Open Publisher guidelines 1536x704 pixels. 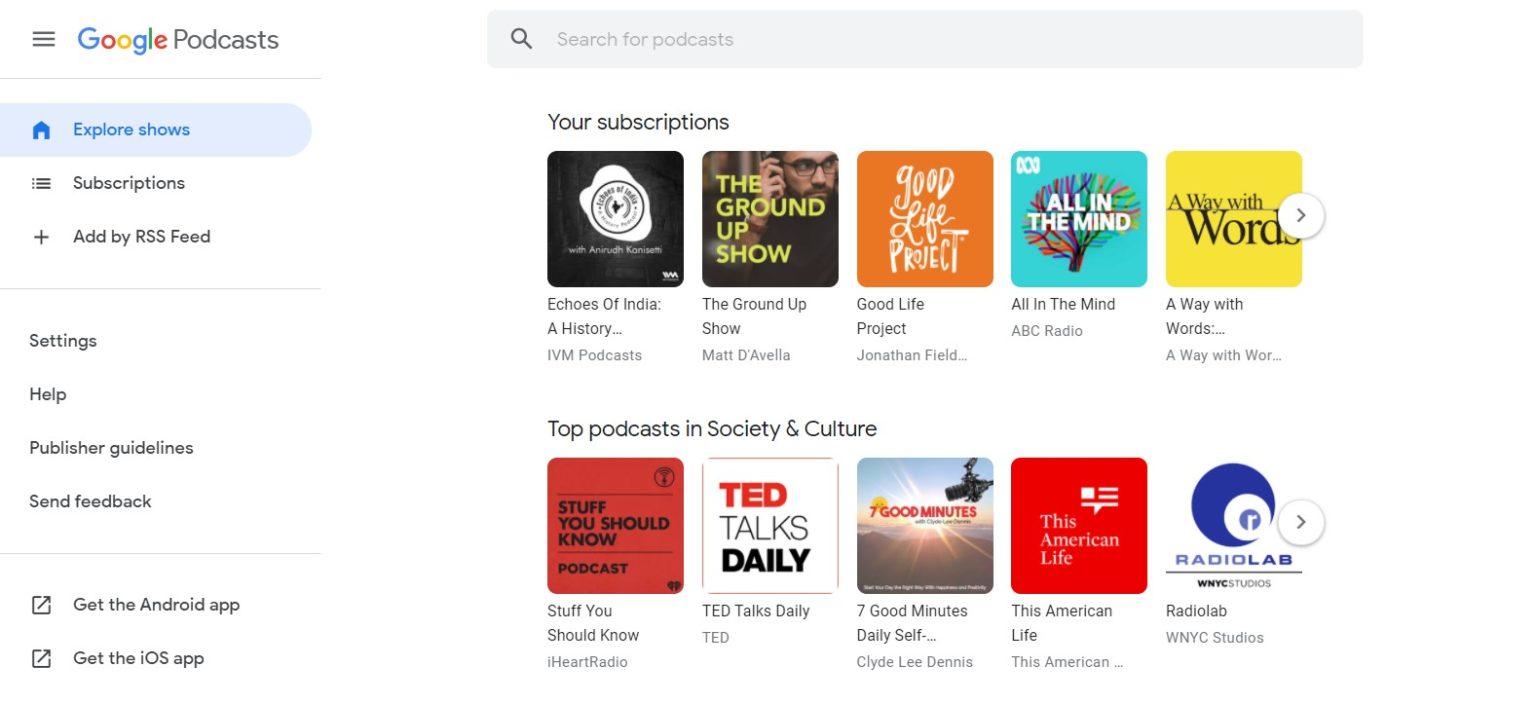click(111, 448)
